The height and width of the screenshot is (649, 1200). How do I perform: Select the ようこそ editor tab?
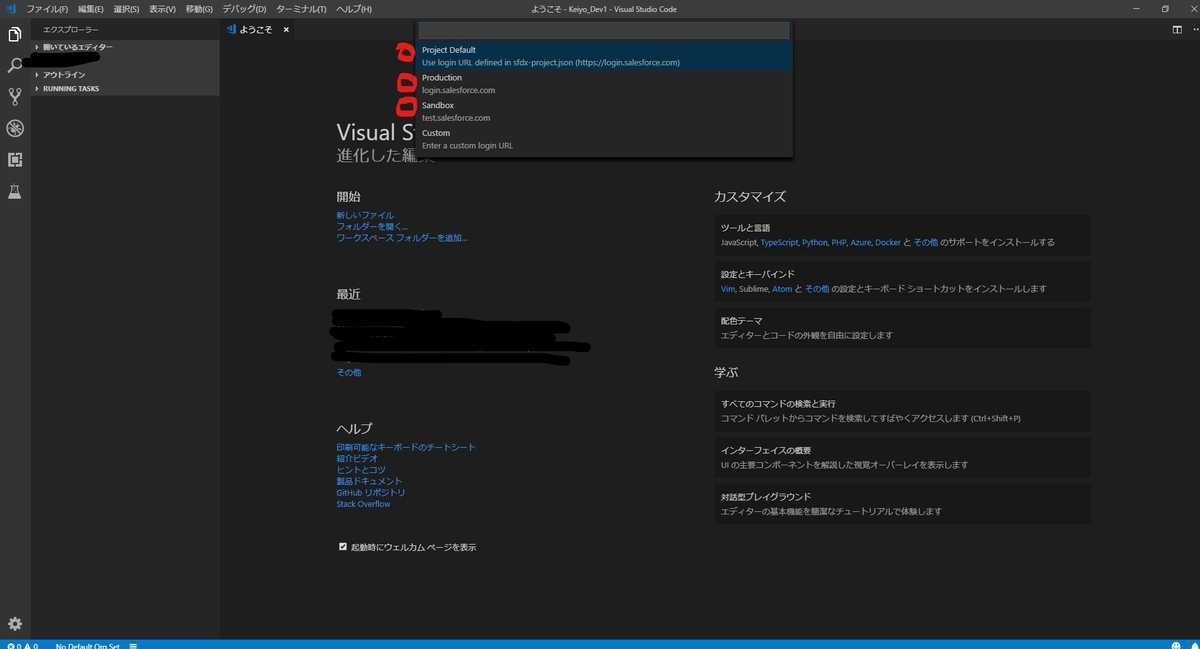(x=258, y=30)
